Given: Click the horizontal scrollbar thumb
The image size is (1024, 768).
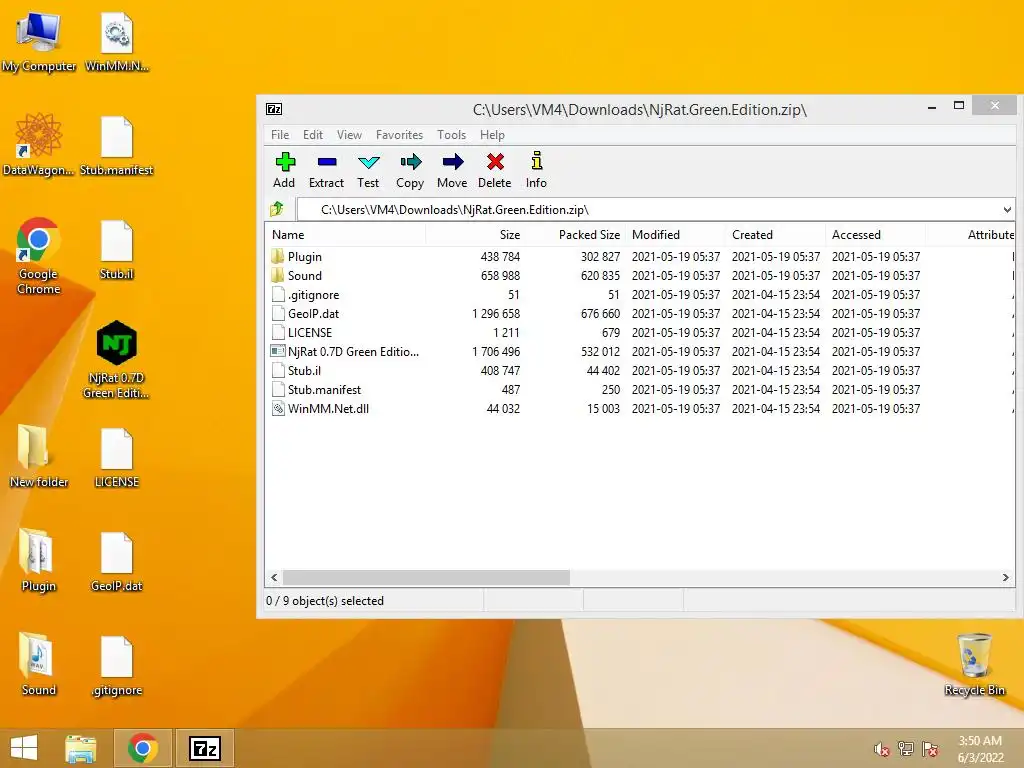Looking at the screenshot, I should point(426,577).
